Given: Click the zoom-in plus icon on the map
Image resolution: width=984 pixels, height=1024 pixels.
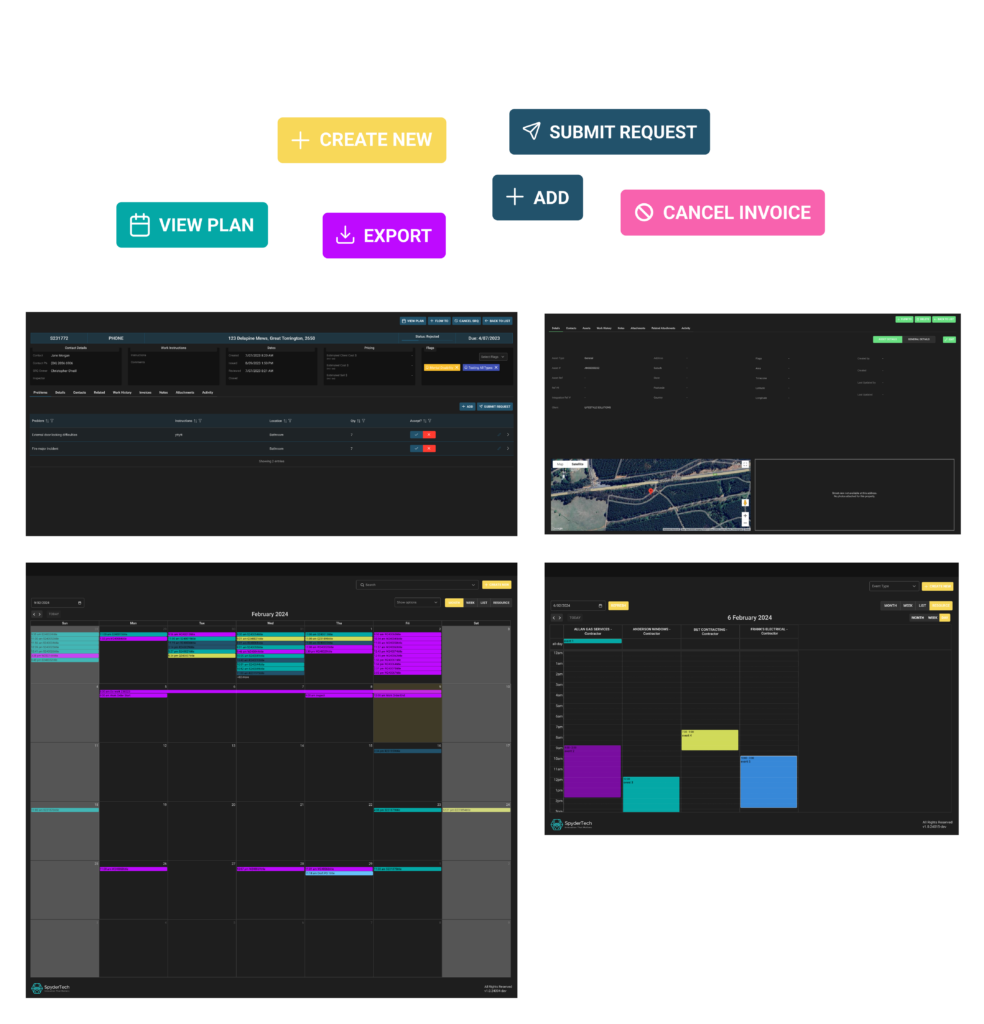Looking at the screenshot, I should pos(745,515).
